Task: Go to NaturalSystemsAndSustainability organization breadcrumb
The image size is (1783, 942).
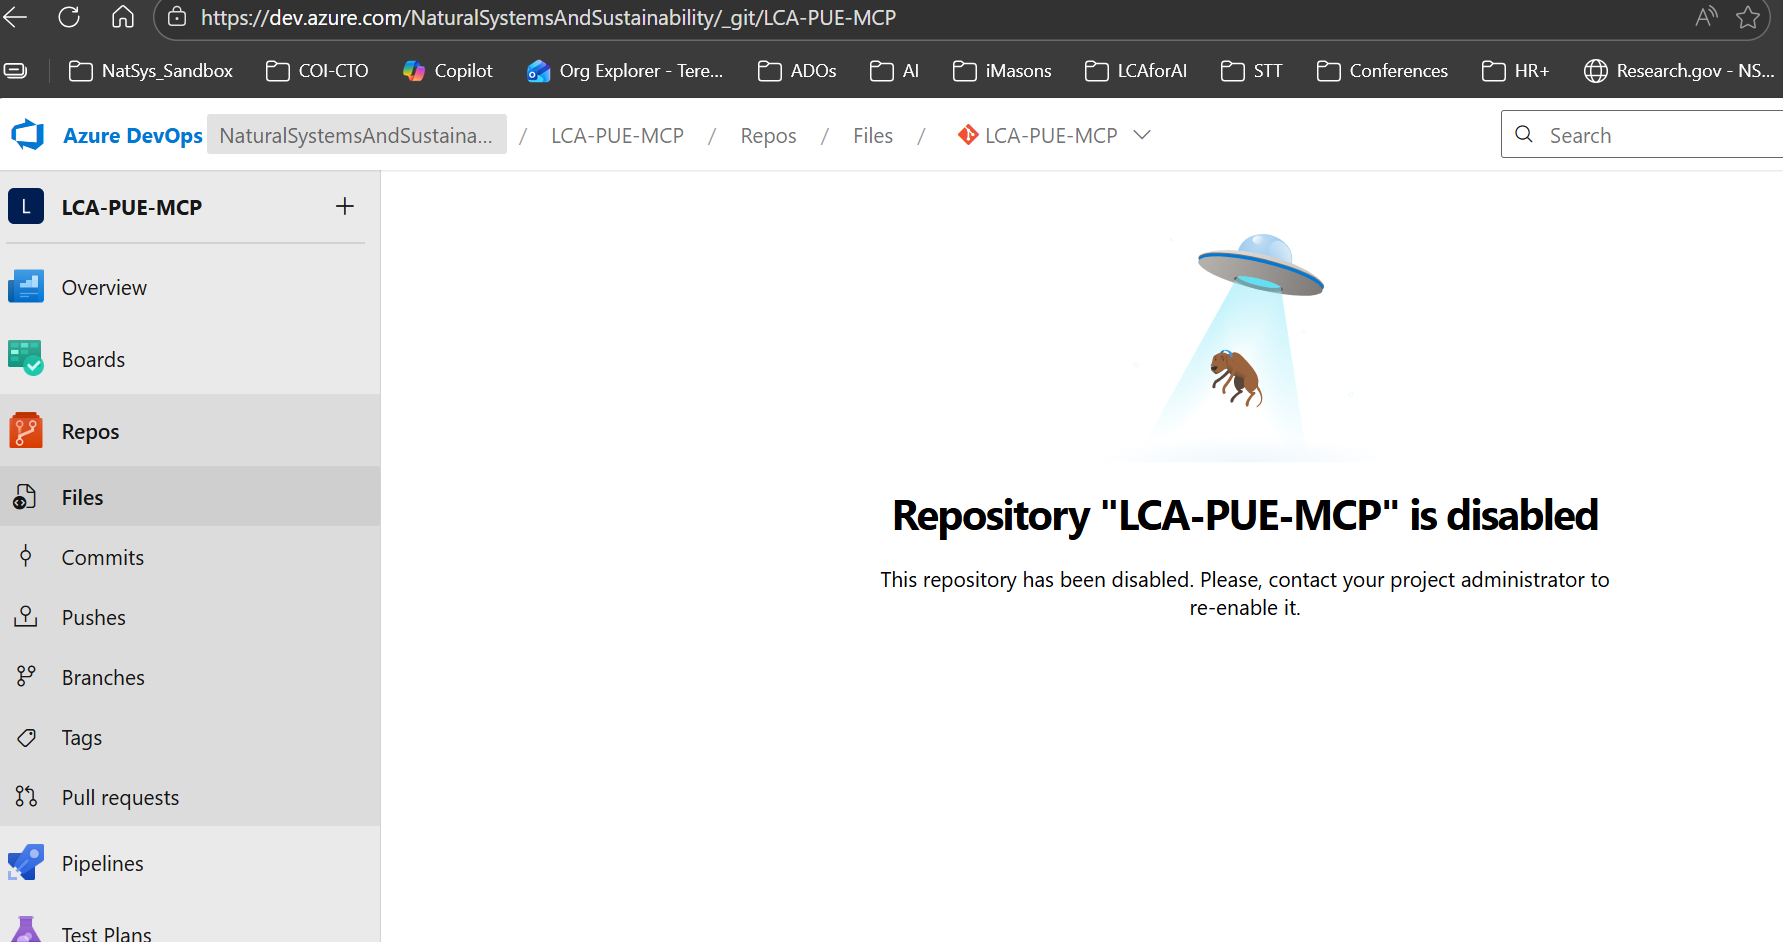Action: 356,136
